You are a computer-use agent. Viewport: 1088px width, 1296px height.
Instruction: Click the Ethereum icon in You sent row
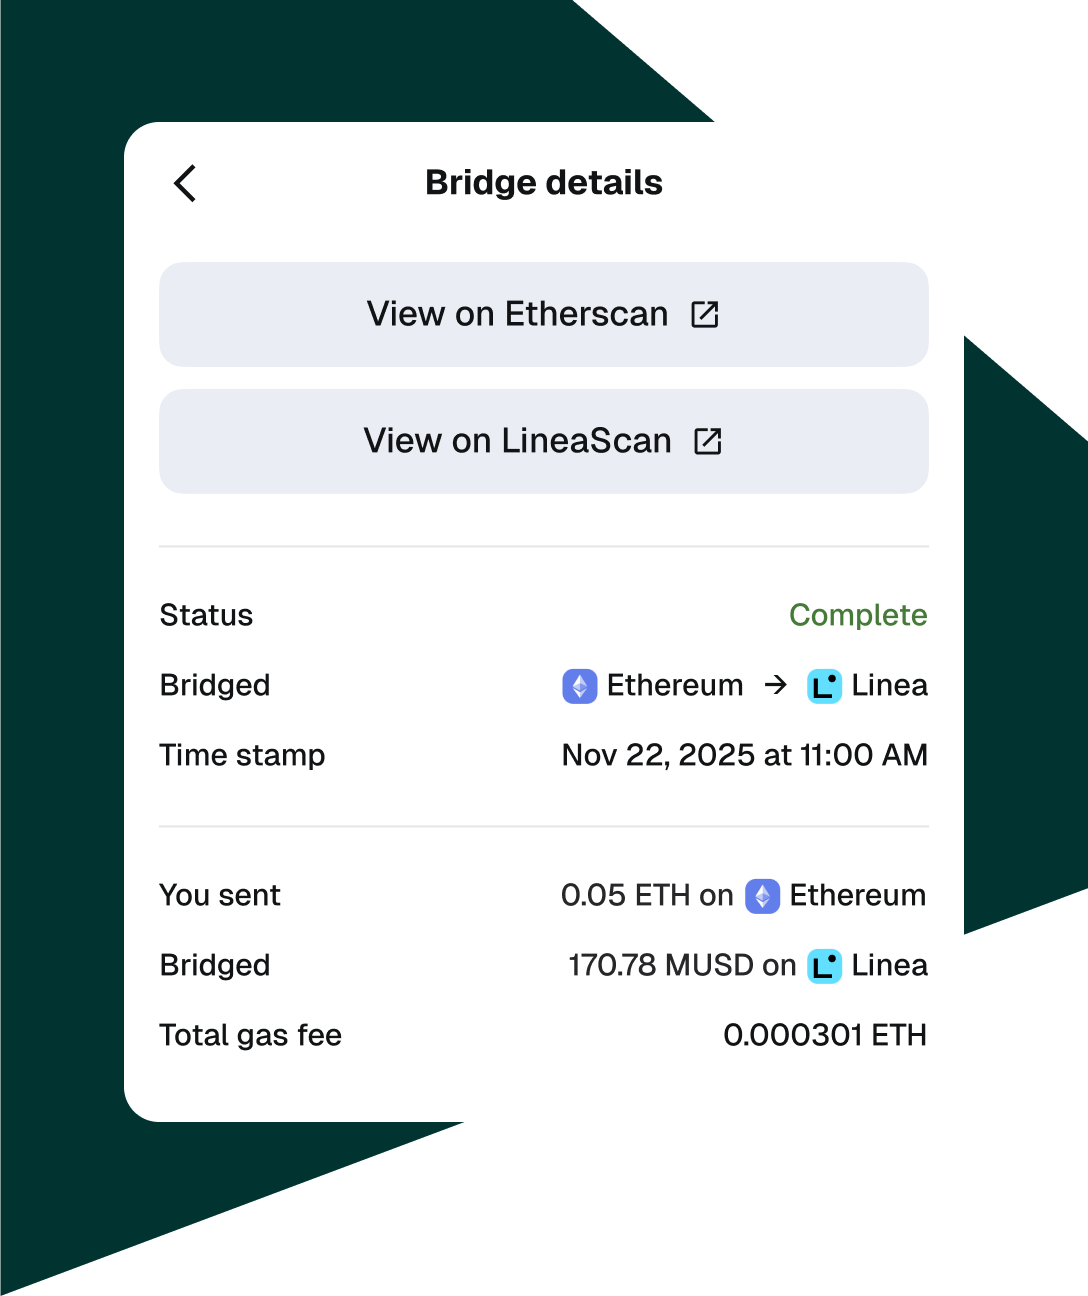click(762, 896)
